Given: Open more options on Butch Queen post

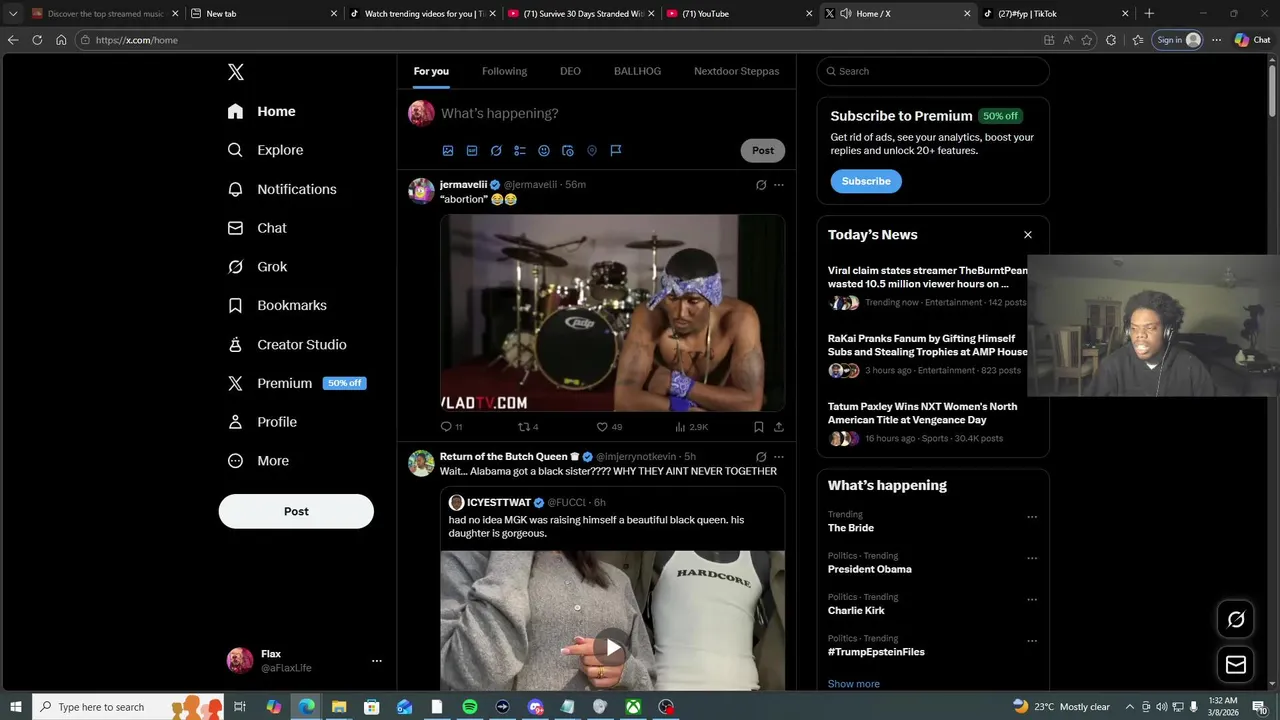Looking at the screenshot, I should (x=779, y=457).
